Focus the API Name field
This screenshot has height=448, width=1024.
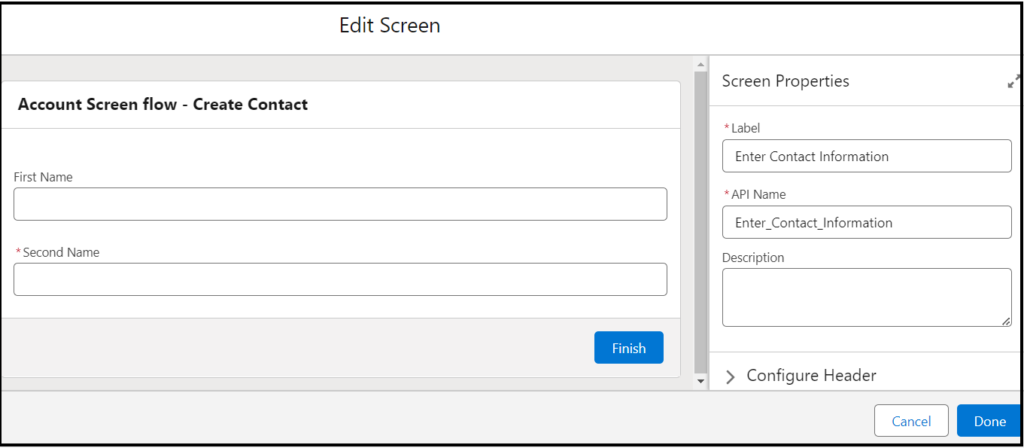(x=867, y=222)
